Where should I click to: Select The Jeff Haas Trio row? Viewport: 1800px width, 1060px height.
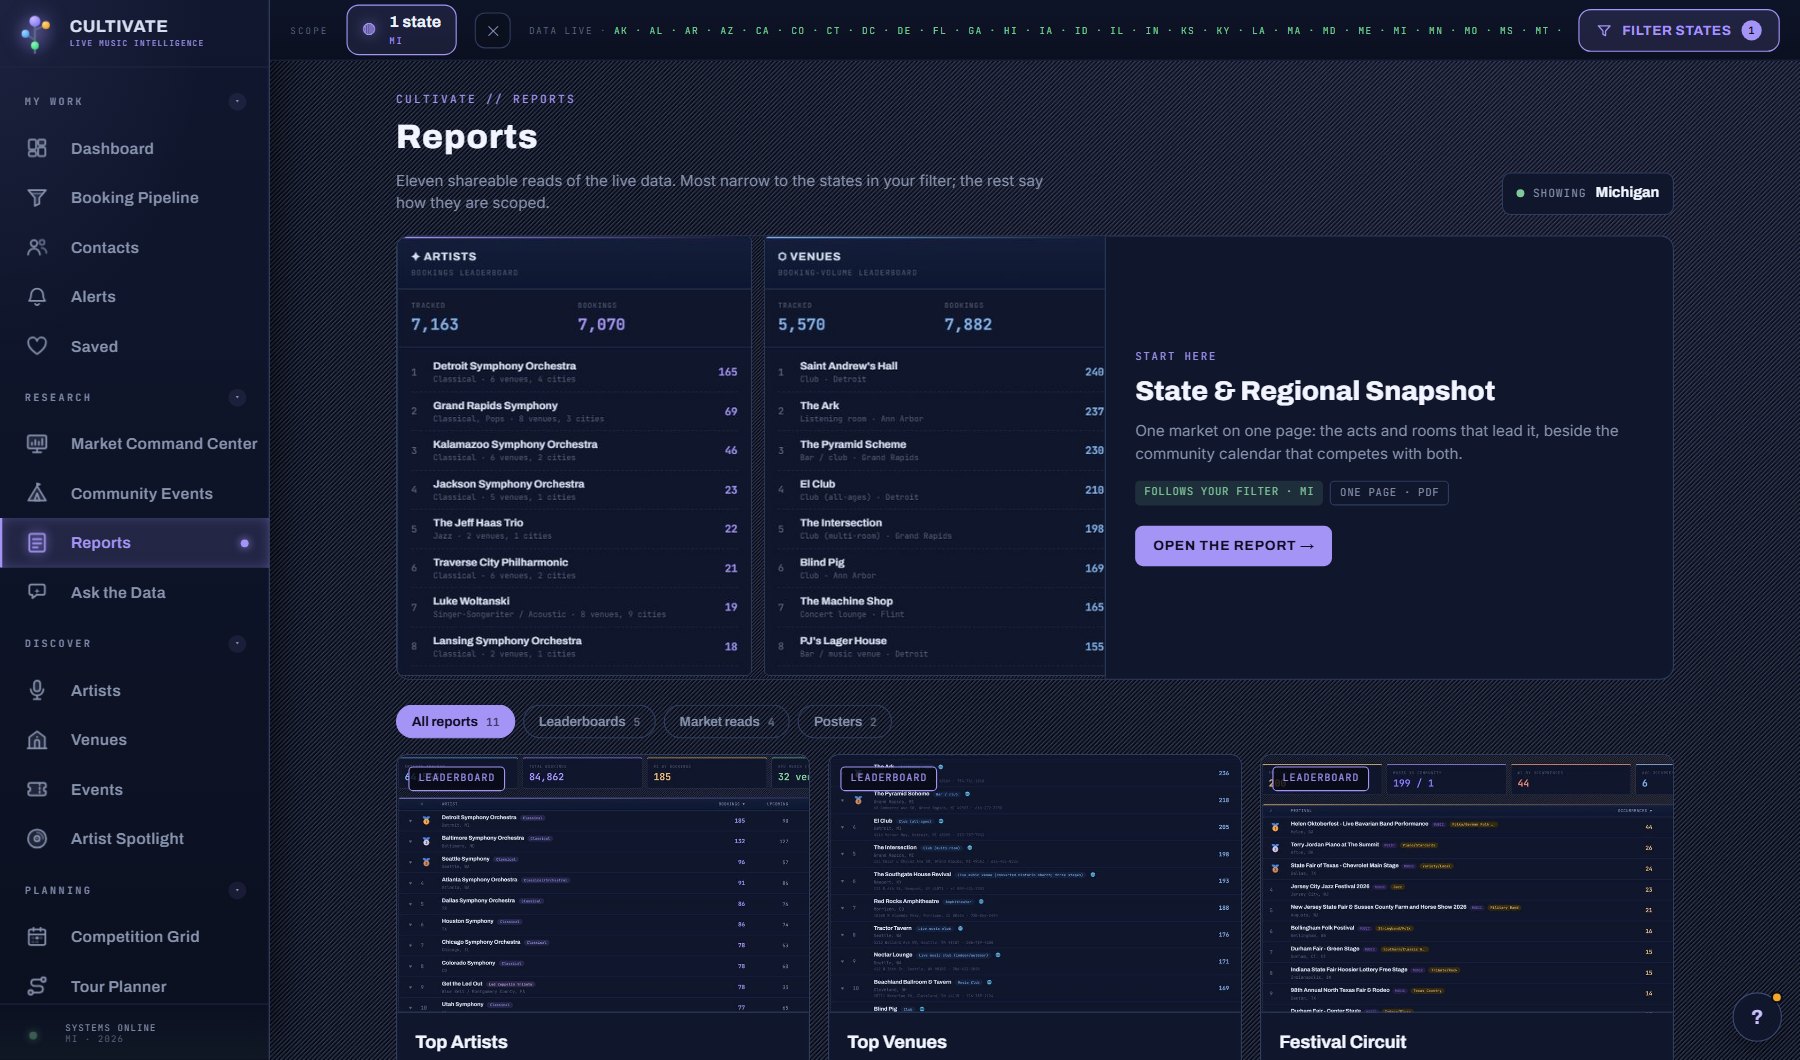click(x=574, y=529)
